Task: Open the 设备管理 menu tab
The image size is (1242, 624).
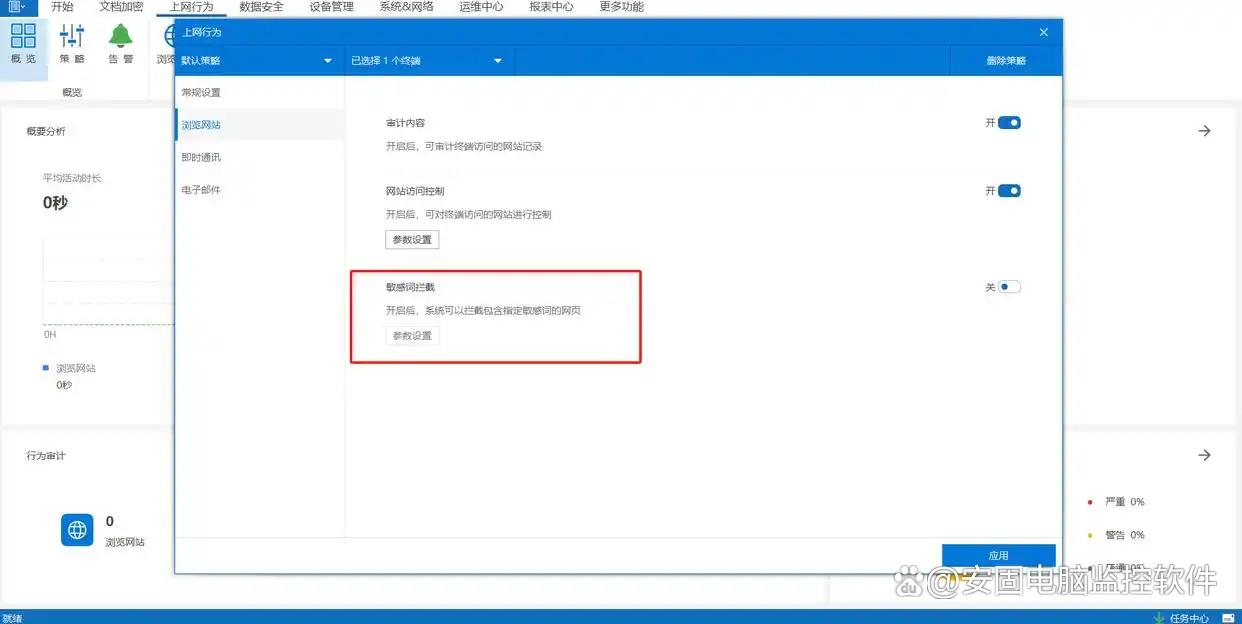Action: point(332,6)
